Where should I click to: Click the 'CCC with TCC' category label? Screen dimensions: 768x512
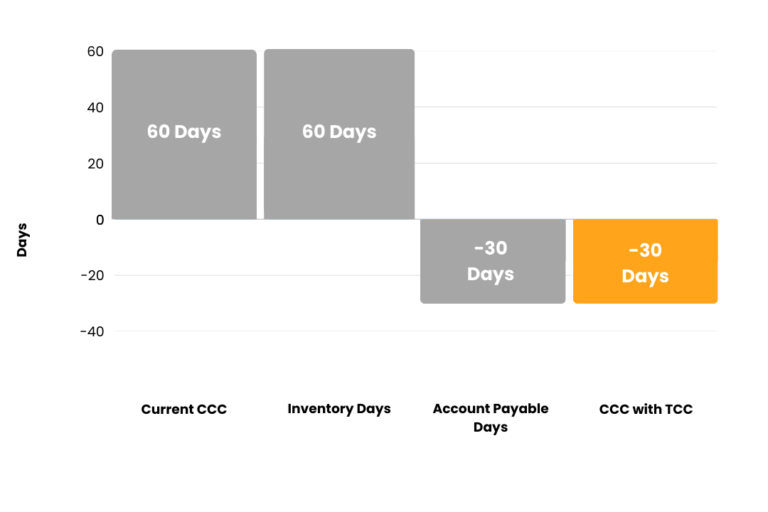click(x=646, y=409)
